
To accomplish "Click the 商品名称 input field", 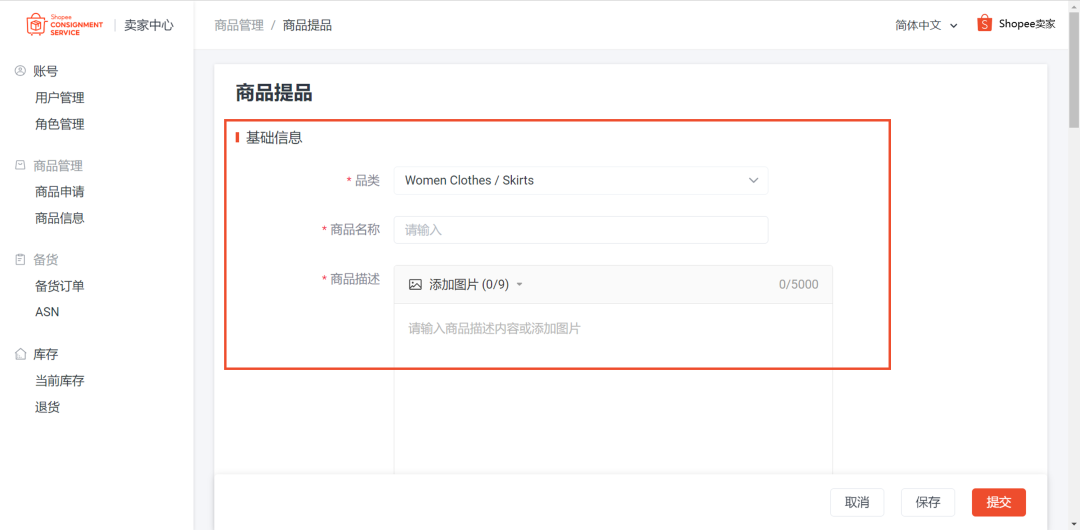I will coord(580,230).
